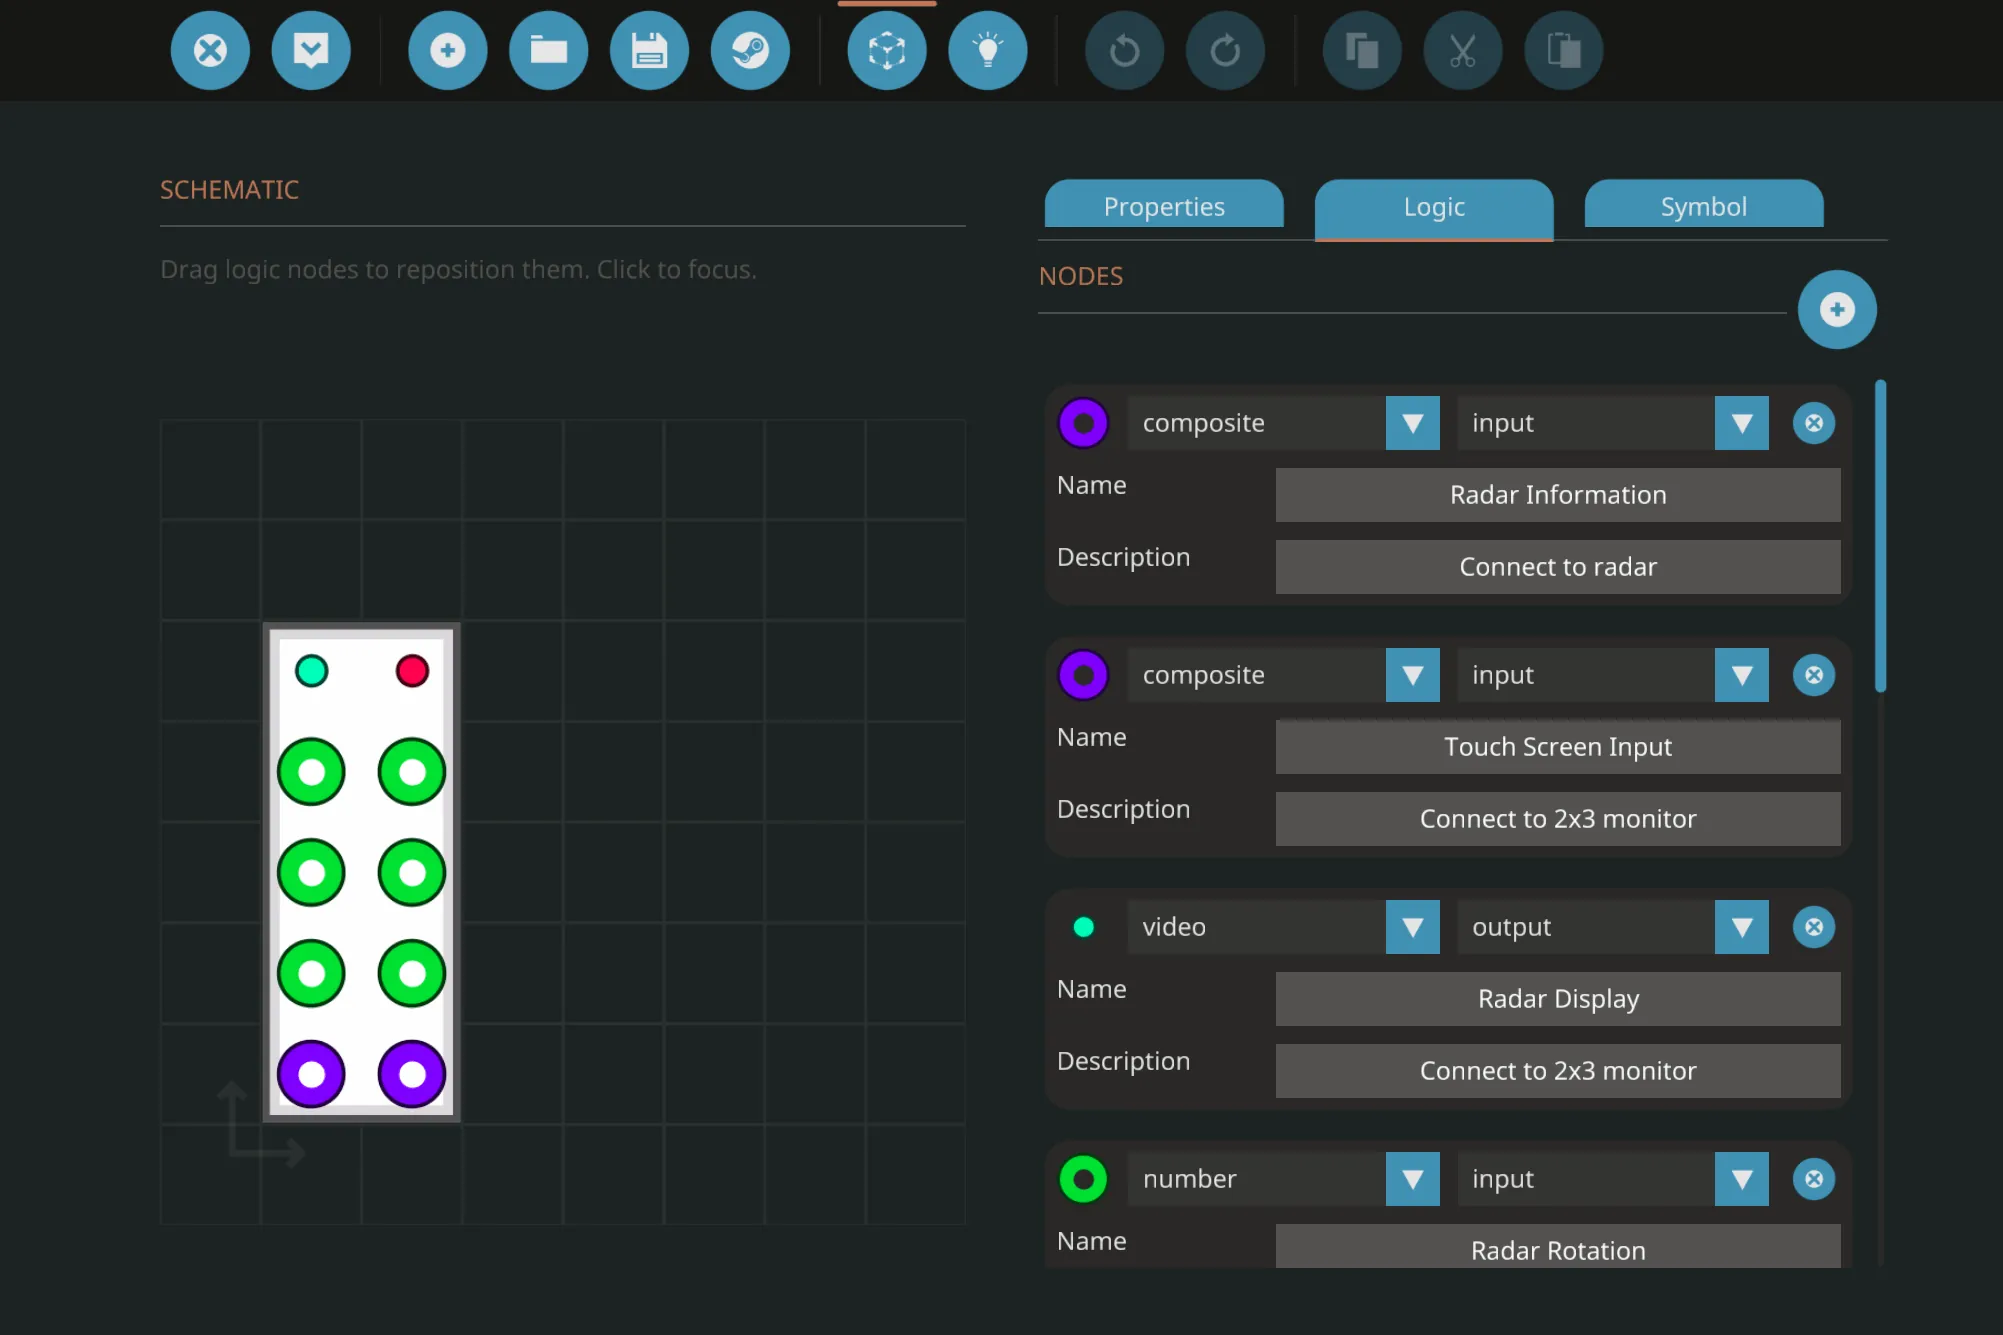Click the scissors cut icon
2003x1335 pixels.
[x=1462, y=50]
